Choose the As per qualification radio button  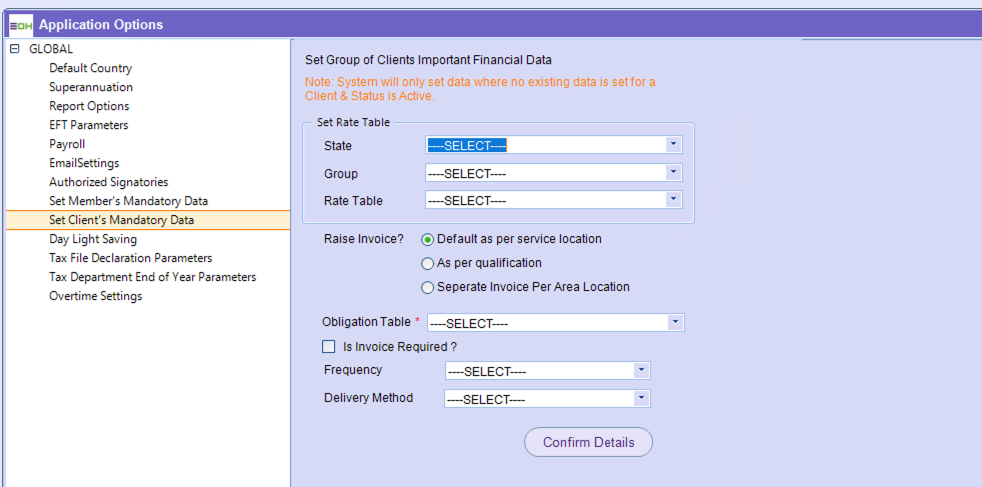coord(428,264)
